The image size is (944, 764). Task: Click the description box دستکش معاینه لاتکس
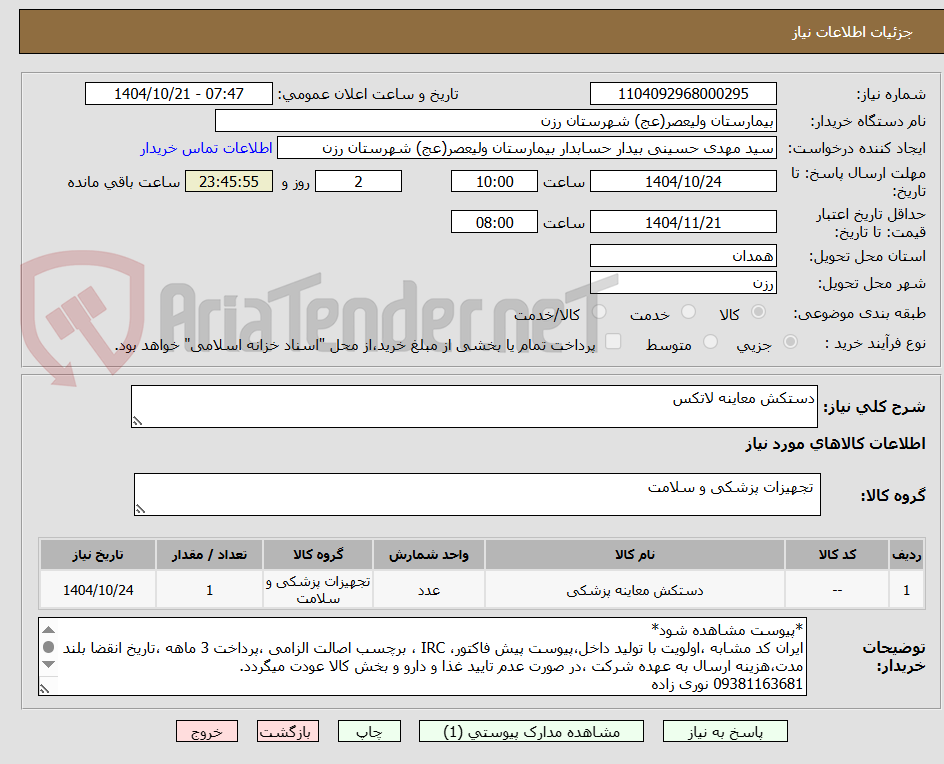point(474,406)
